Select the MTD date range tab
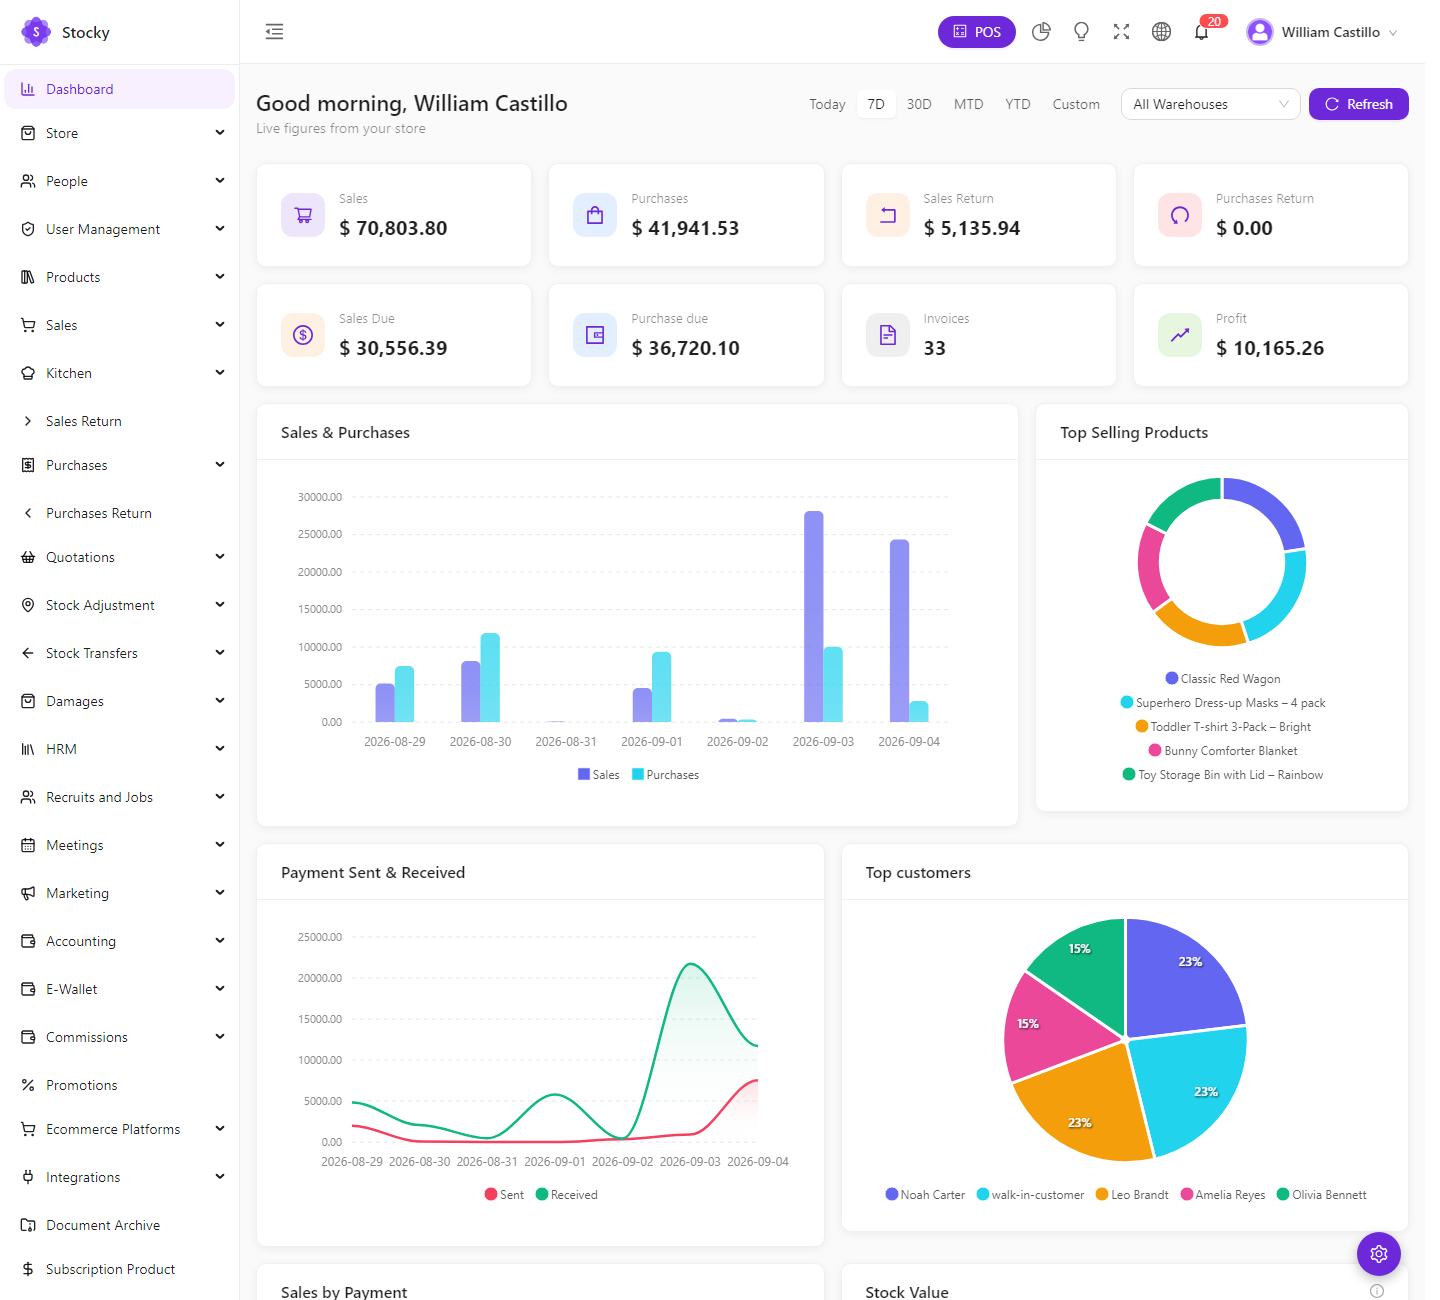 (x=968, y=104)
